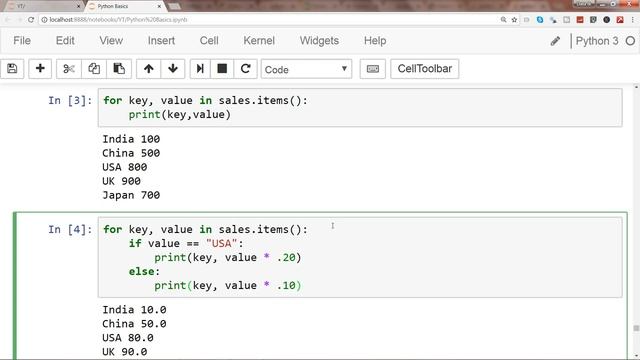Screen dimensions: 640x360
Task: Open the zoom magnifier in the address bar
Action: (x=504, y=20)
